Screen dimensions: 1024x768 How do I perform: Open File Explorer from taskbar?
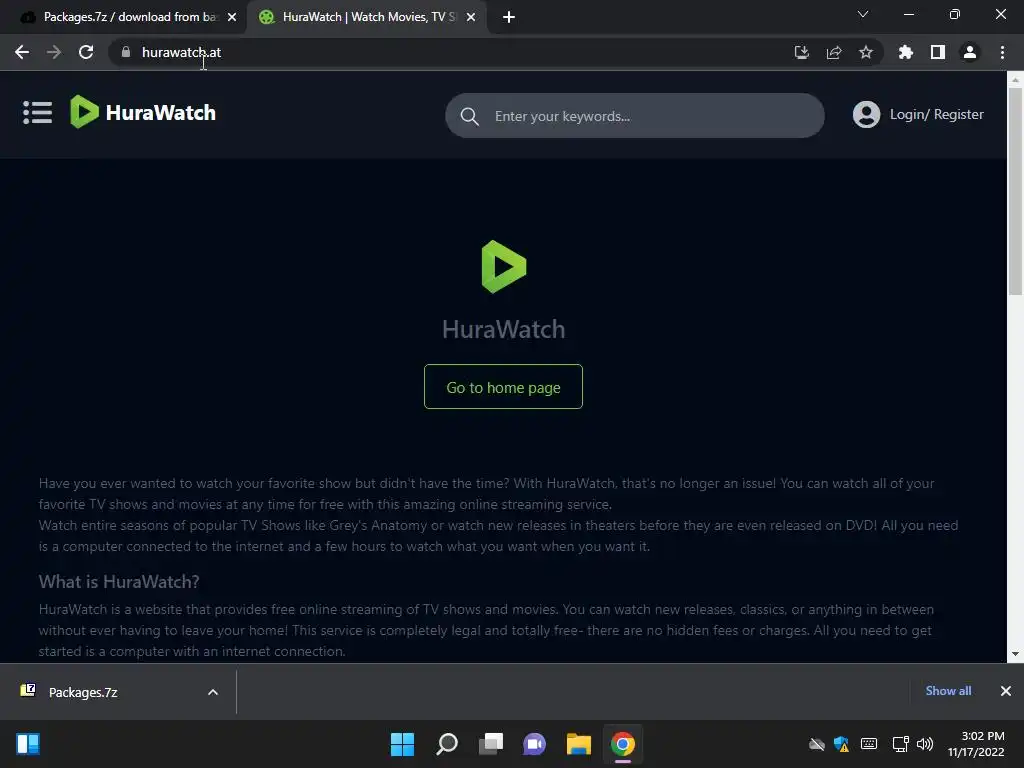[x=579, y=744]
